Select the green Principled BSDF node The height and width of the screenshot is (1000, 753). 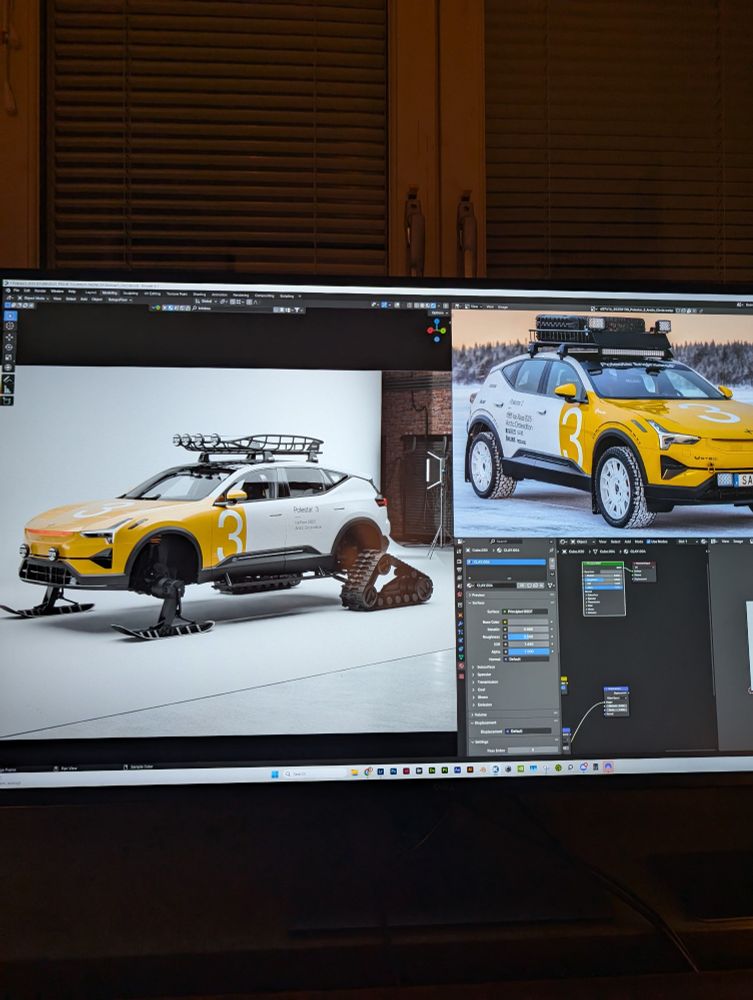click(604, 589)
